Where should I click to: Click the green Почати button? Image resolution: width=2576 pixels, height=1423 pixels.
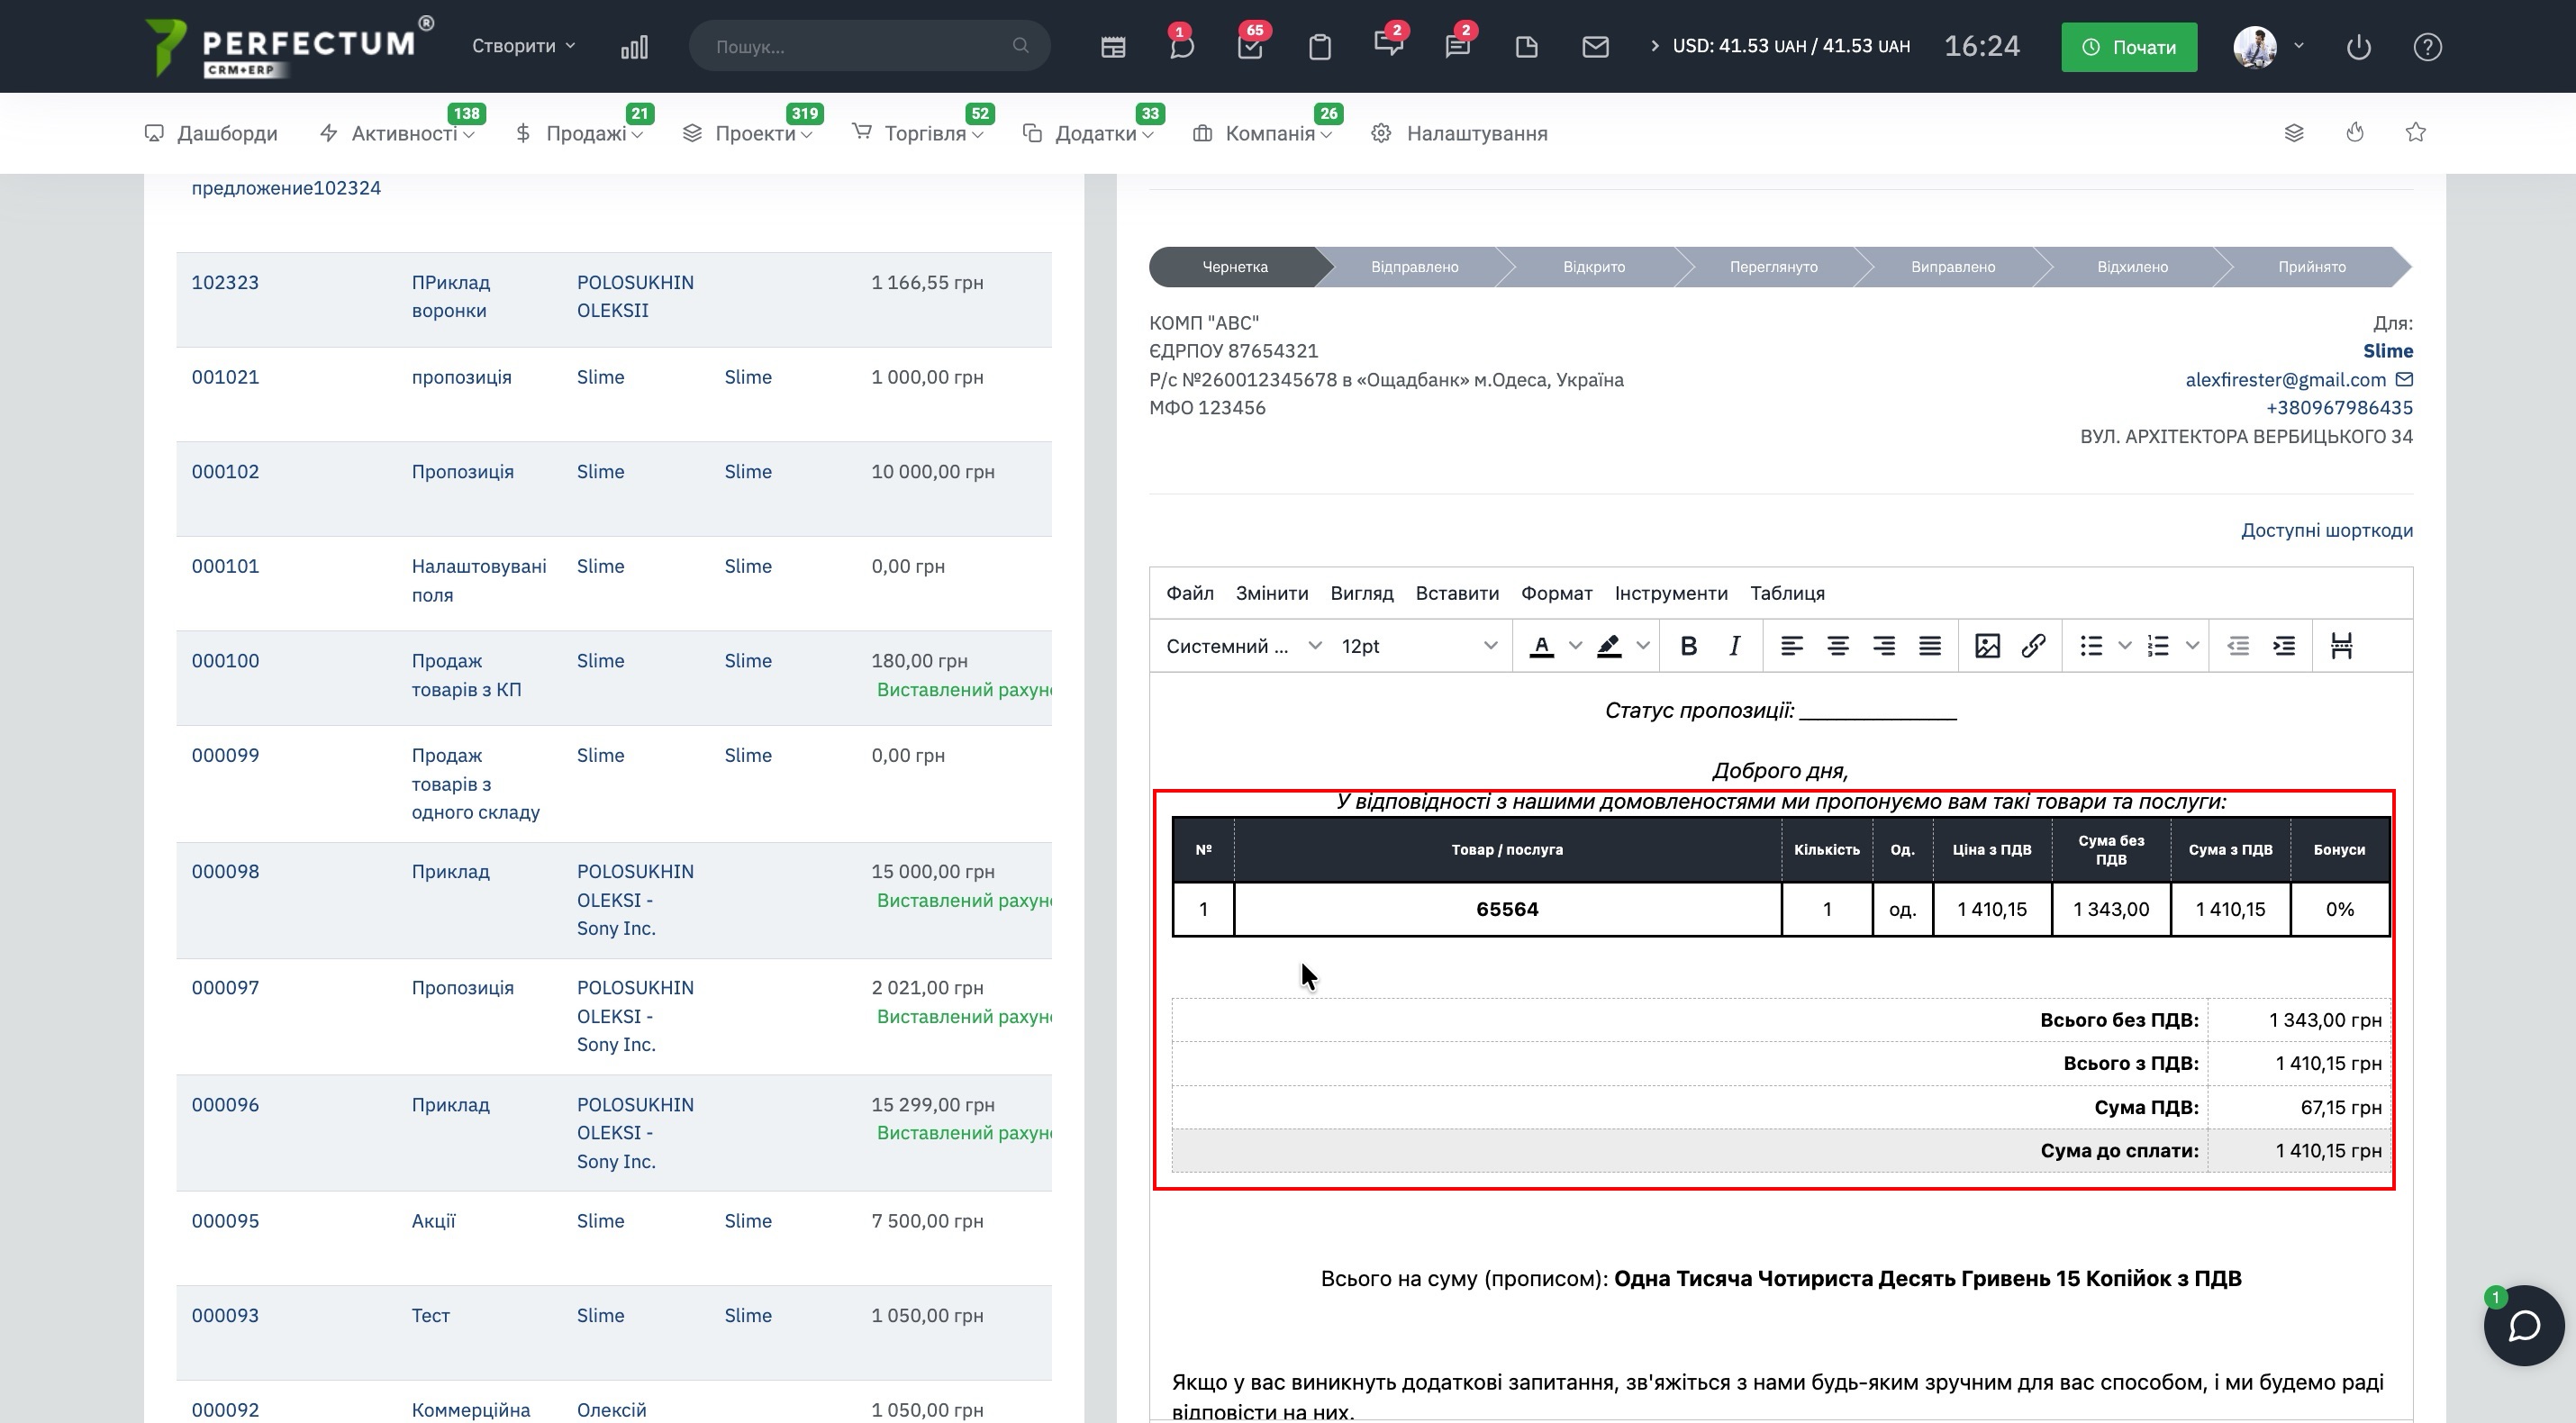point(2129,47)
